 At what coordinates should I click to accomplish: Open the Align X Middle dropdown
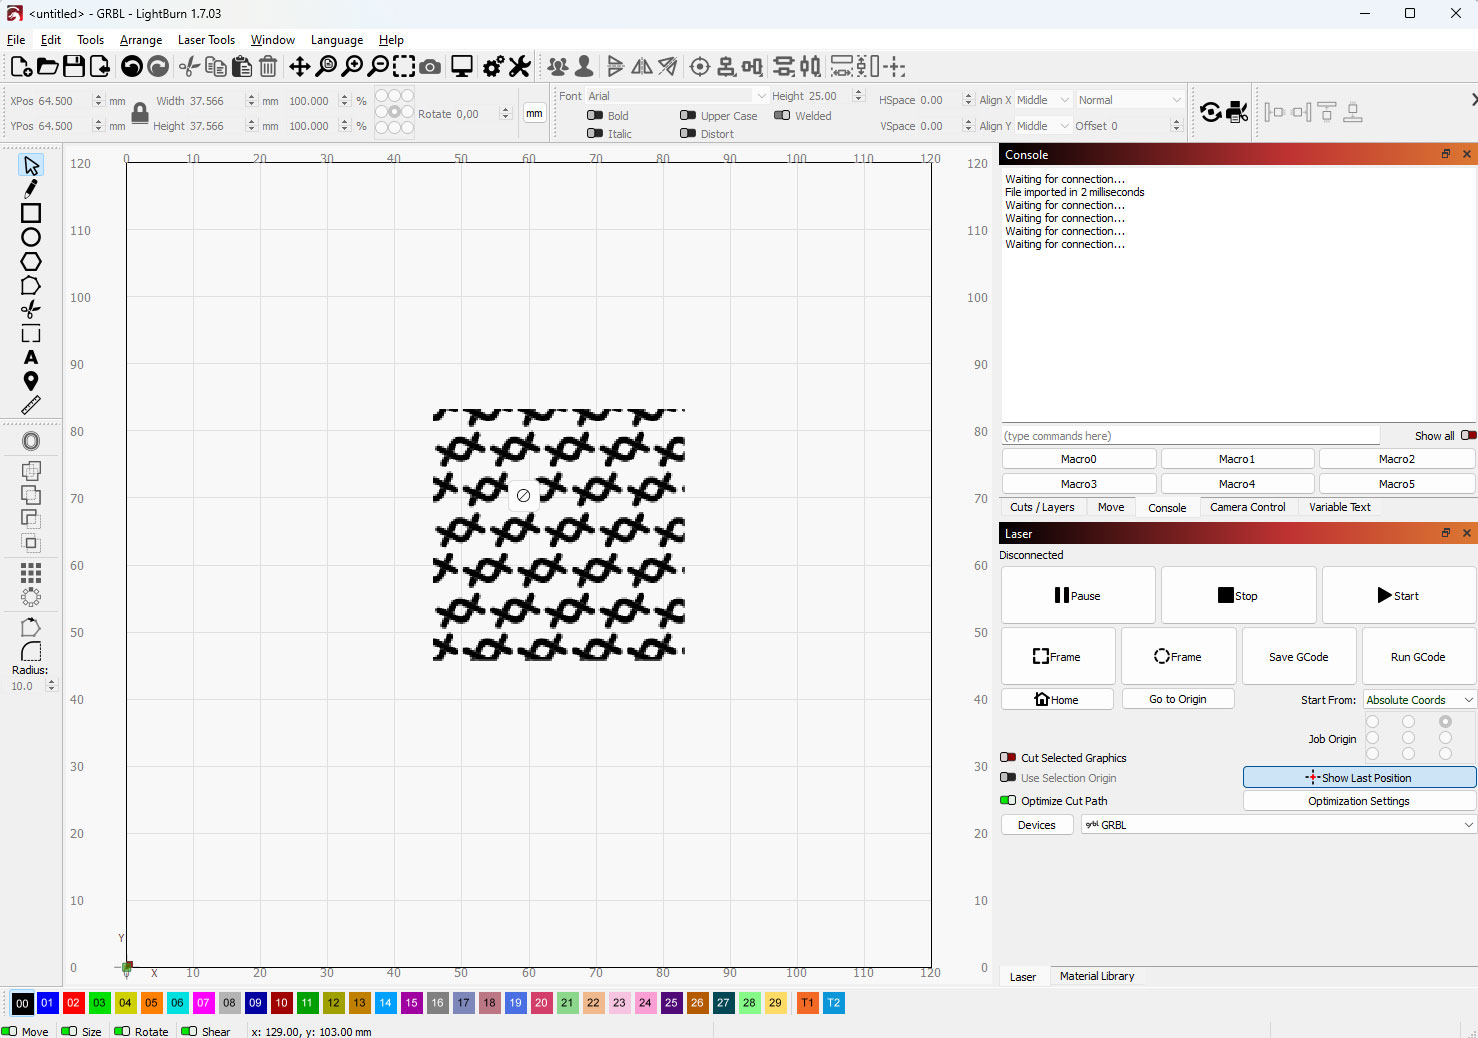[1043, 100]
